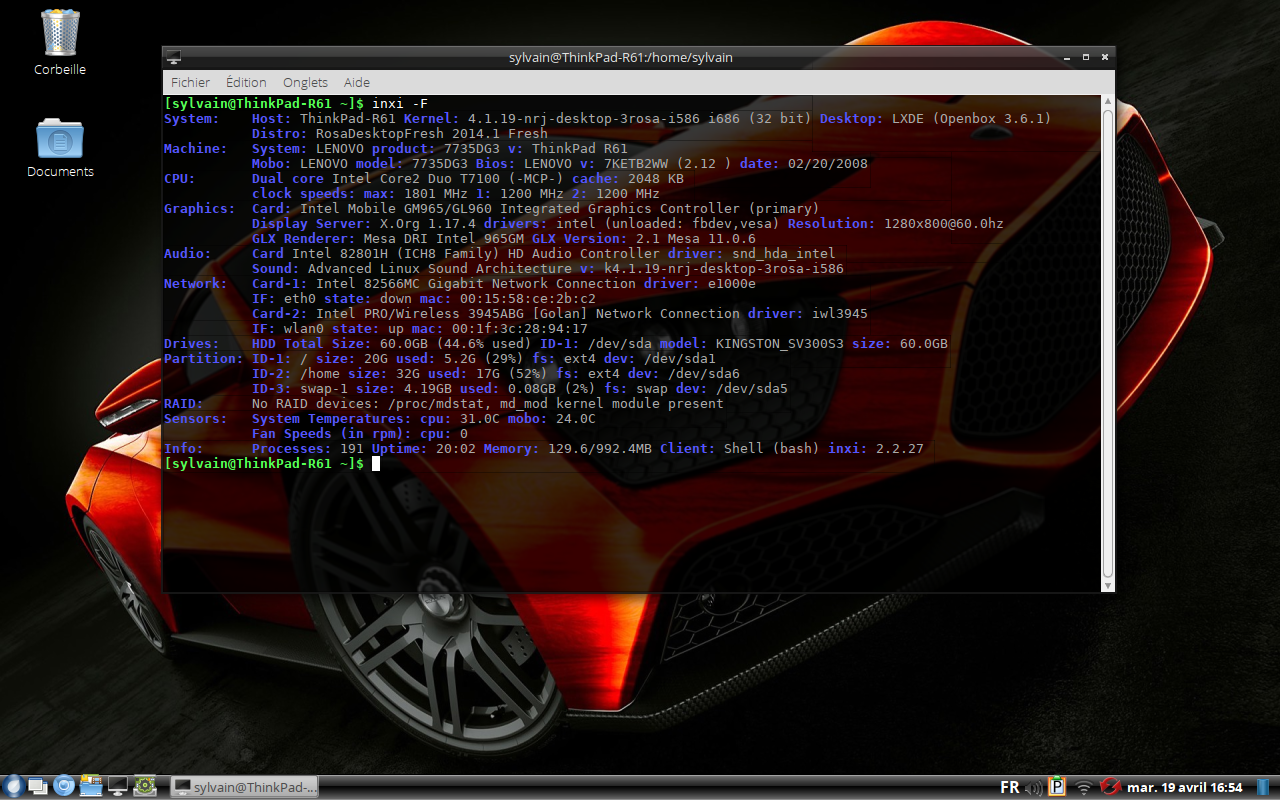
Task: Open the Corbeille trash icon
Action: tap(60, 34)
